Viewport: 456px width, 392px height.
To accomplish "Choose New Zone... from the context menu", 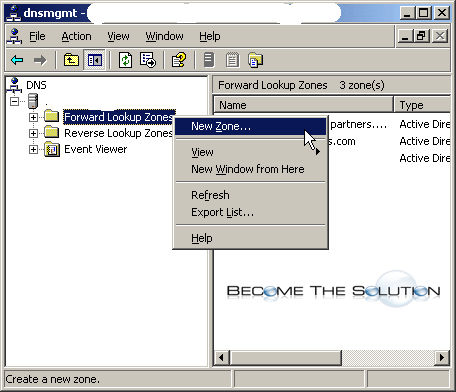I will [250, 126].
